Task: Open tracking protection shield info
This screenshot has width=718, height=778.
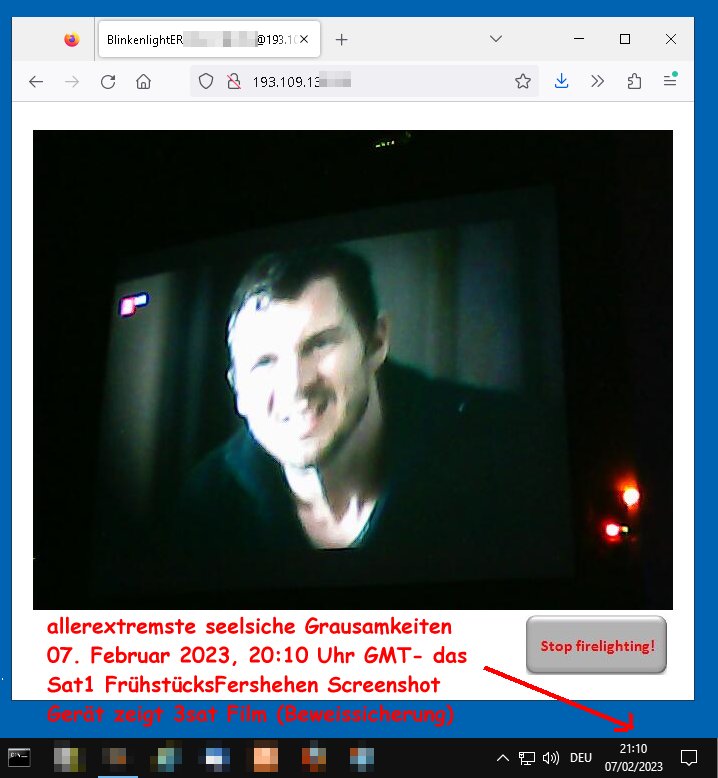Action: [x=206, y=81]
